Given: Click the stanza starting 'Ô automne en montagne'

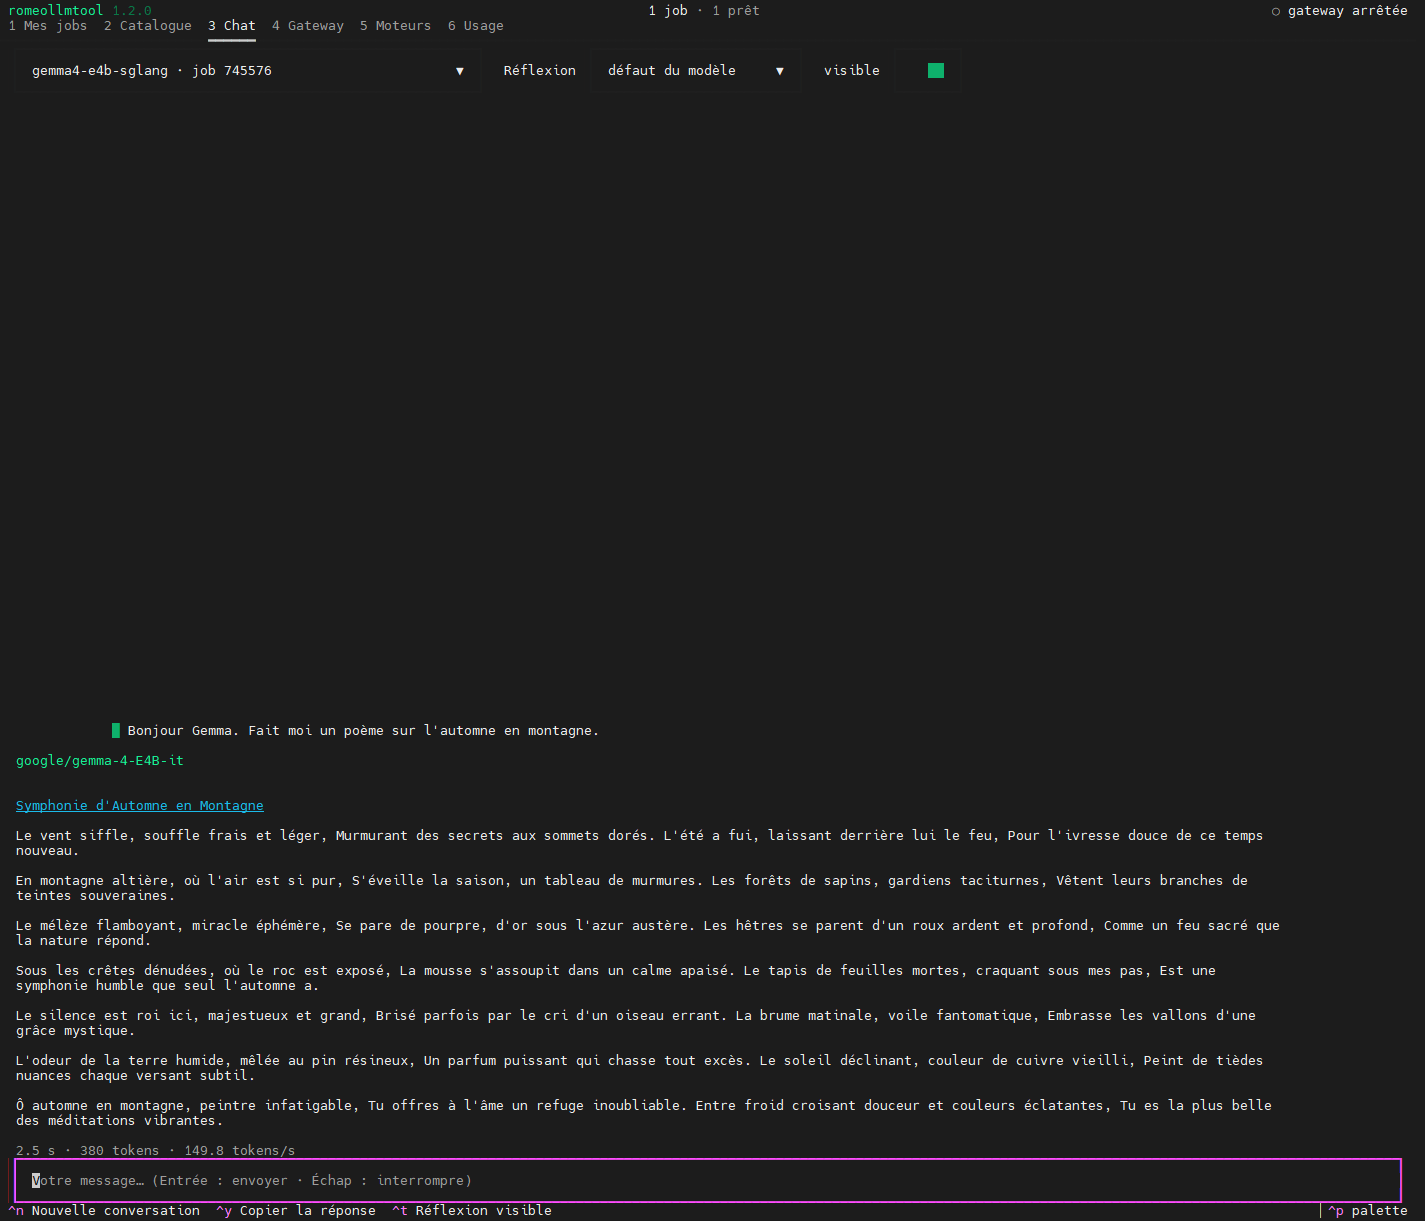Looking at the screenshot, I should (x=644, y=1113).
